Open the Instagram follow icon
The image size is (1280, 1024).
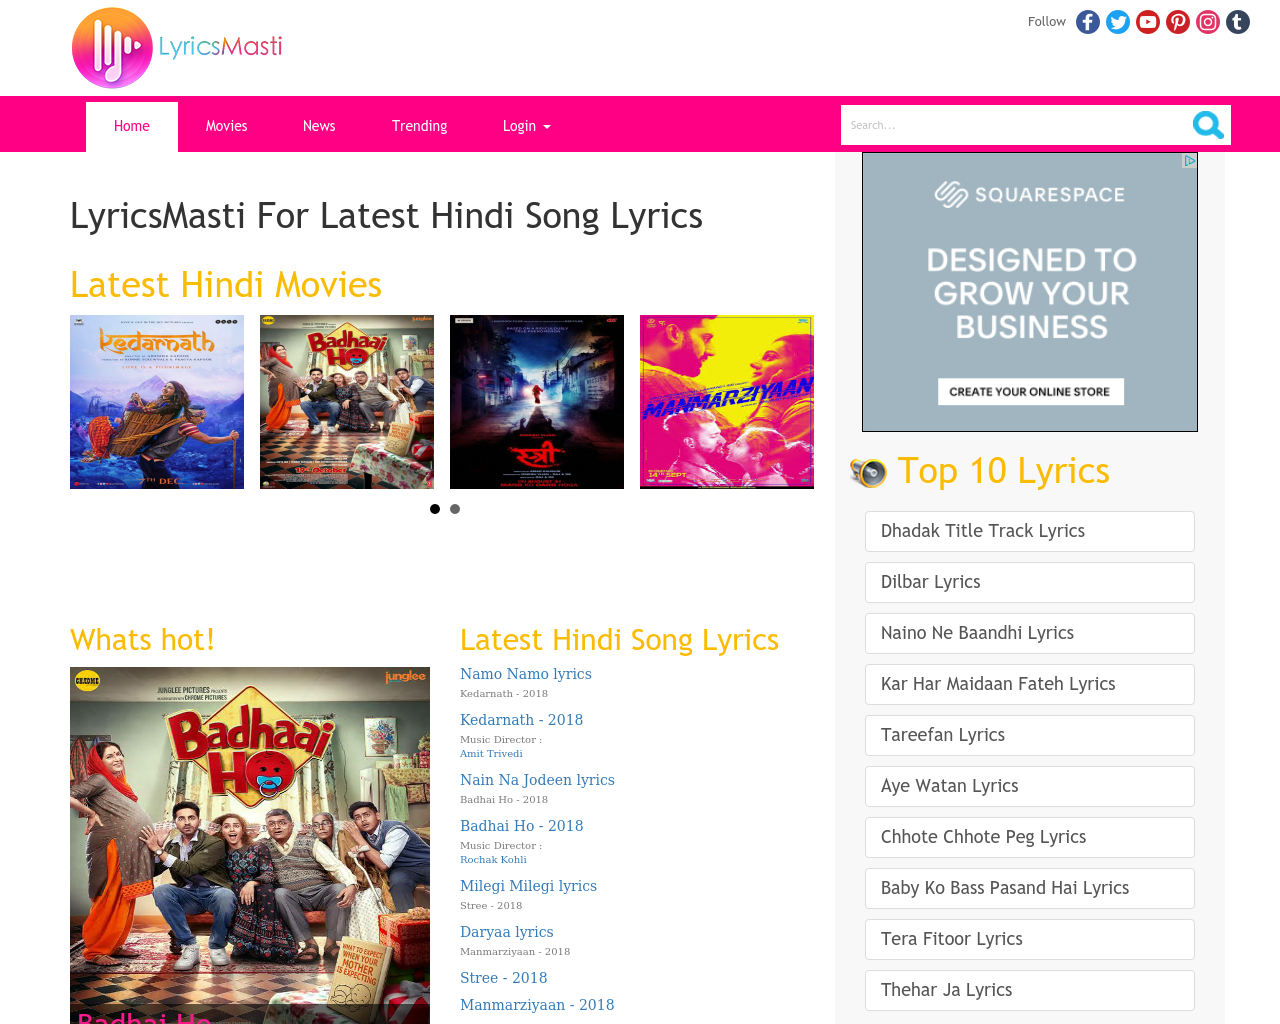(x=1208, y=22)
